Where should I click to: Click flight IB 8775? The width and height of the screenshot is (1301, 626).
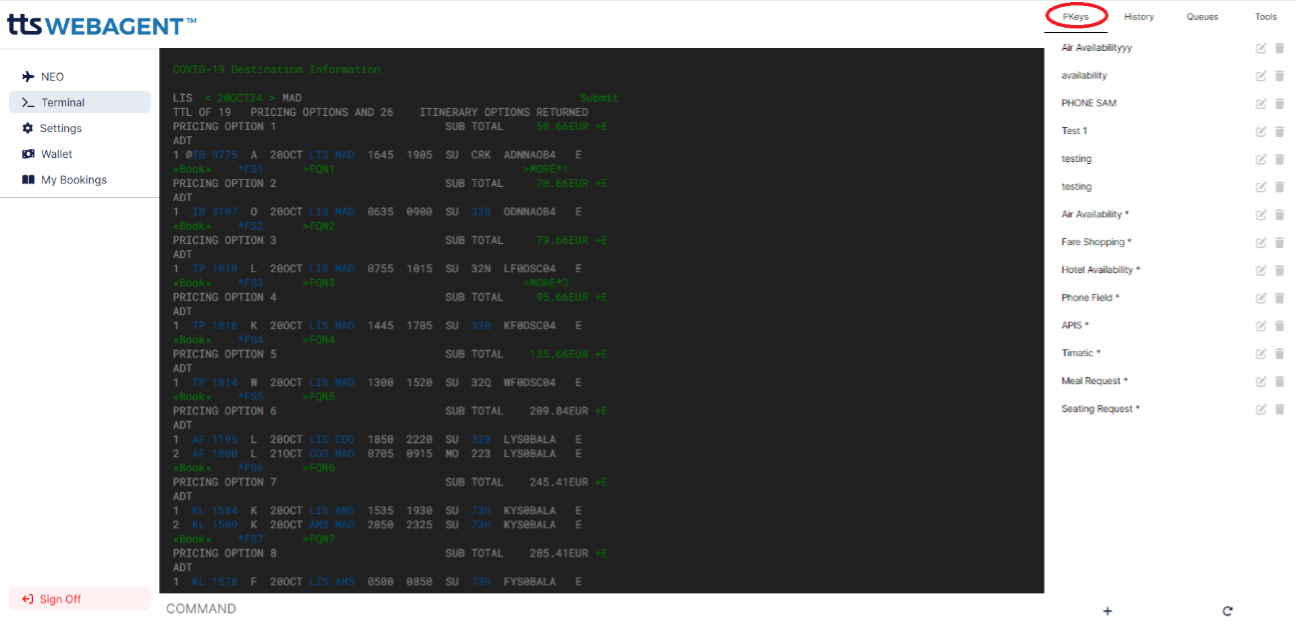(x=215, y=155)
